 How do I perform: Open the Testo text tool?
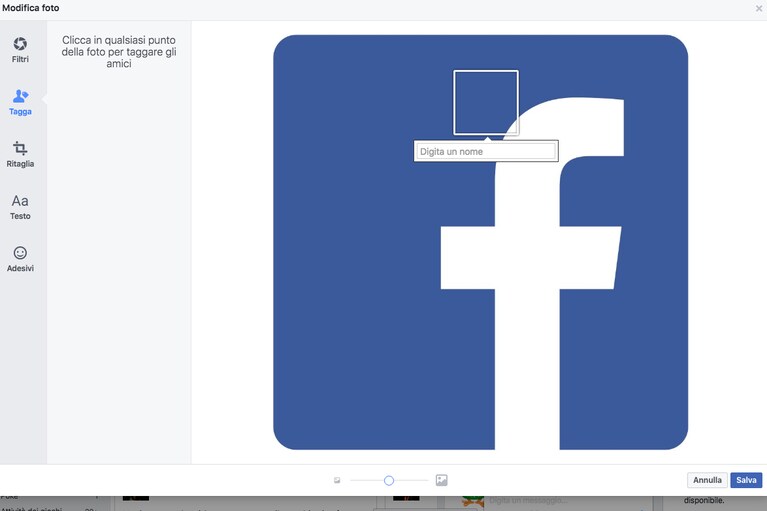[20, 207]
